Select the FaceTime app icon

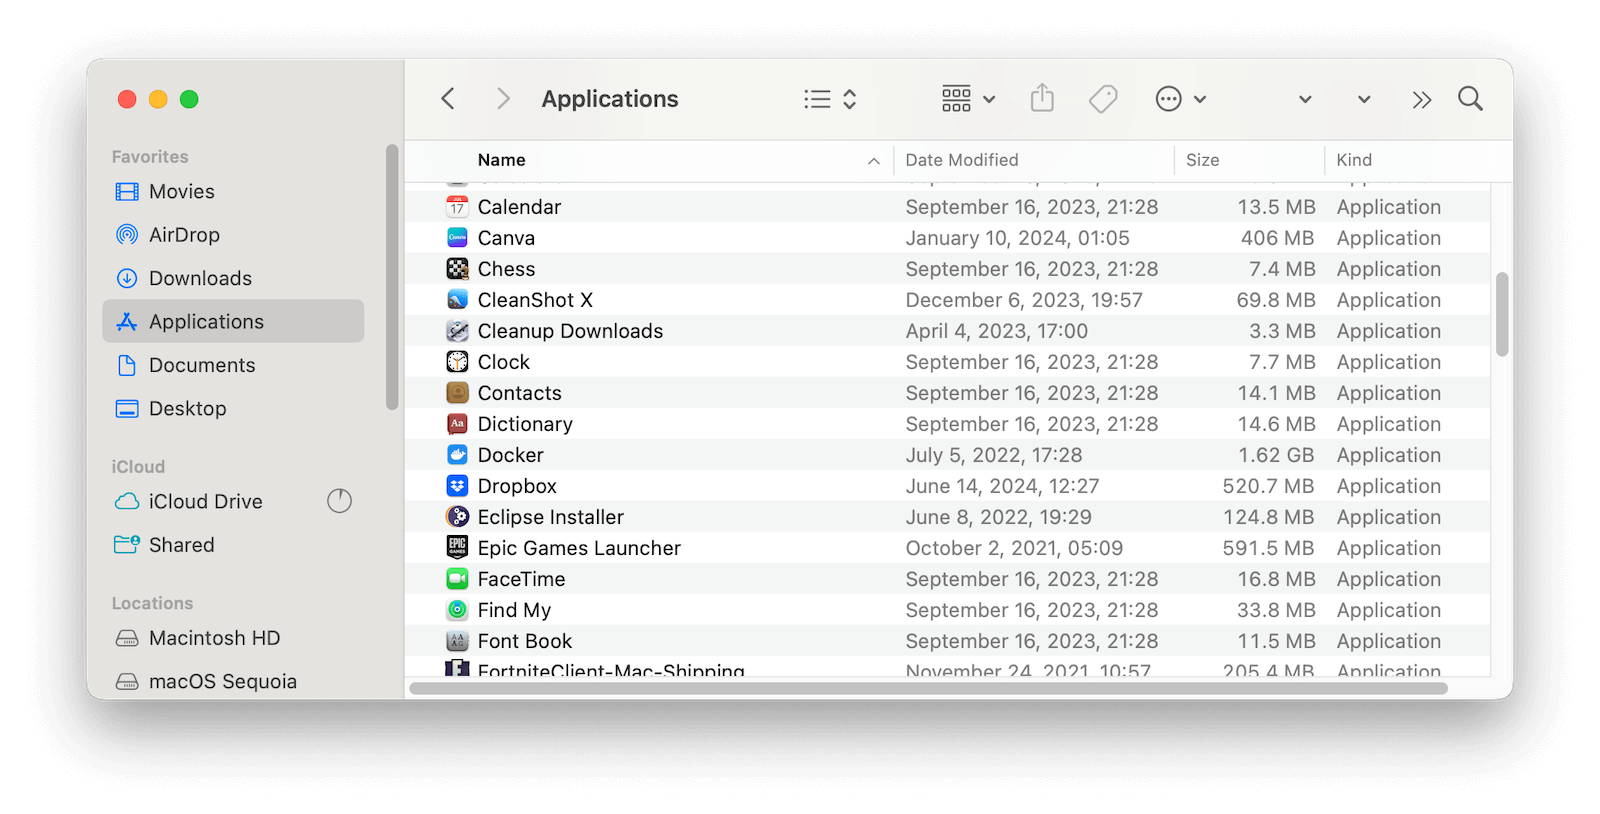pyautogui.click(x=457, y=579)
